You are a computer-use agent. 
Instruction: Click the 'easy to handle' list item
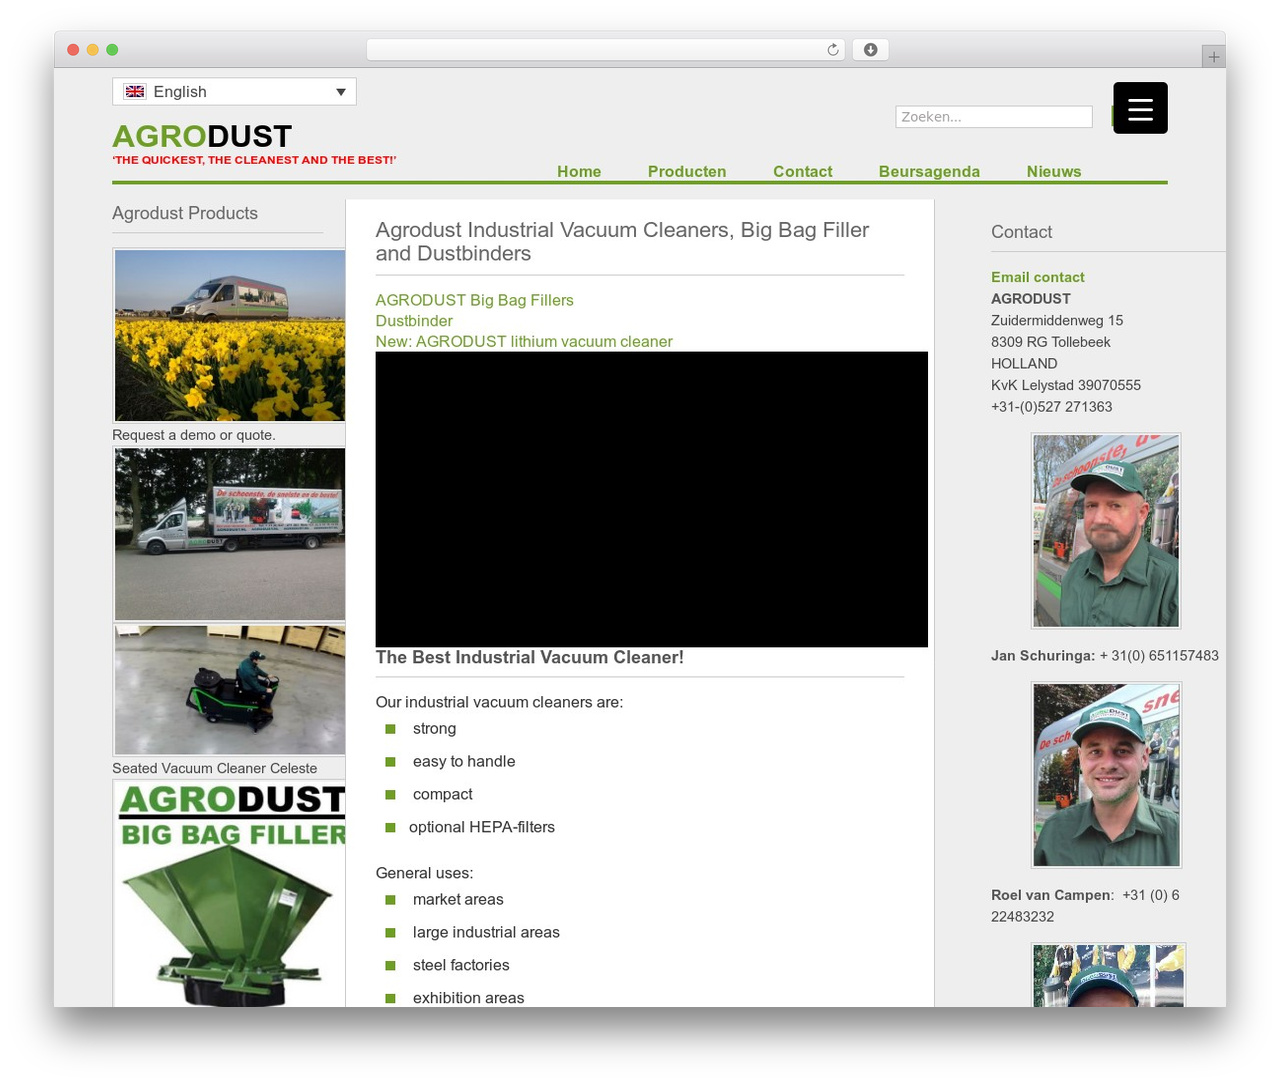point(464,761)
